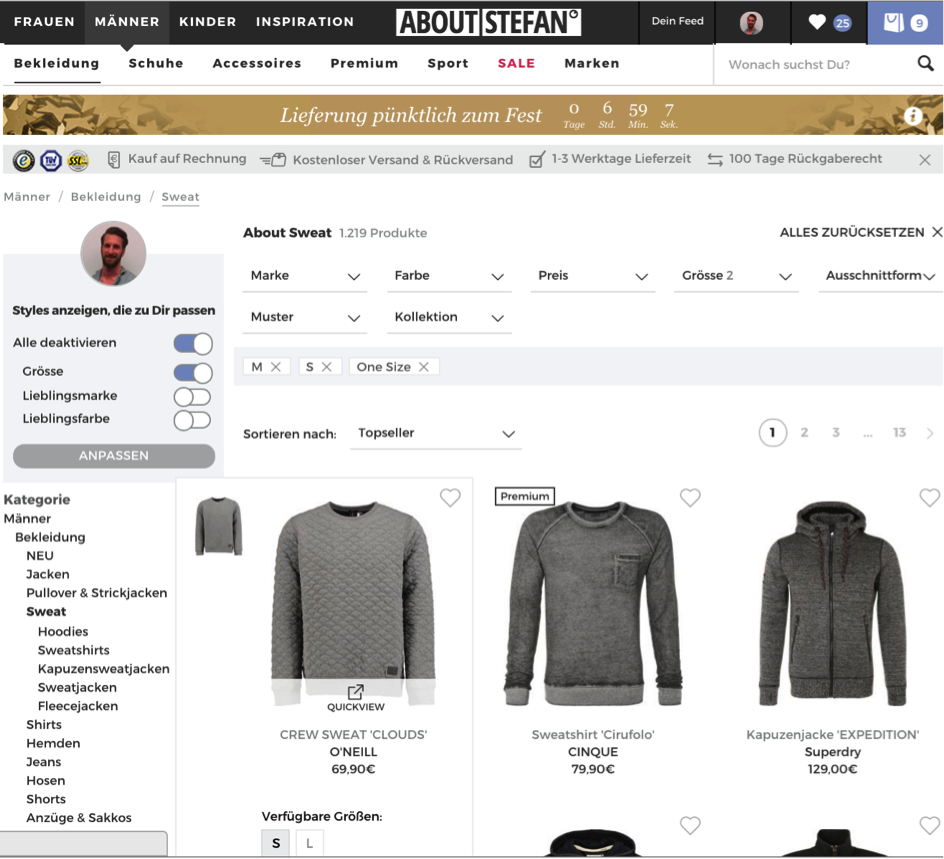Click the Trusted Shops e badge
This screenshot has width=944, height=859.
24,161
